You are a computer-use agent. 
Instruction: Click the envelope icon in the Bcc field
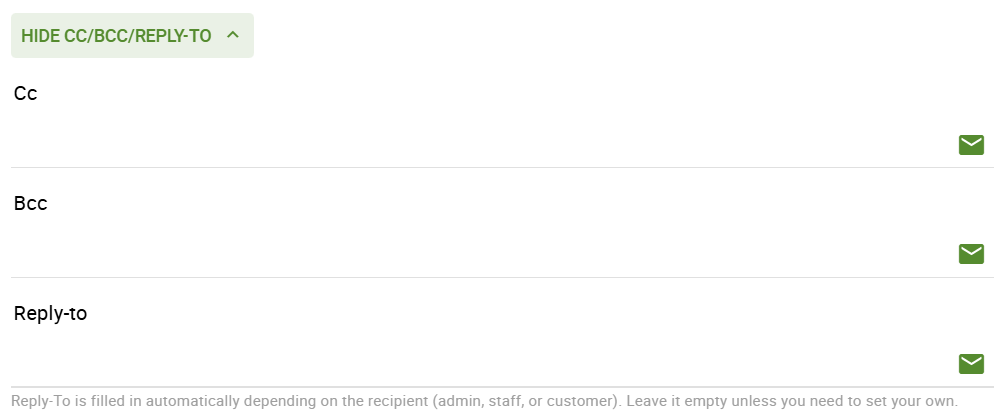pyautogui.click(x=971, y=254)
